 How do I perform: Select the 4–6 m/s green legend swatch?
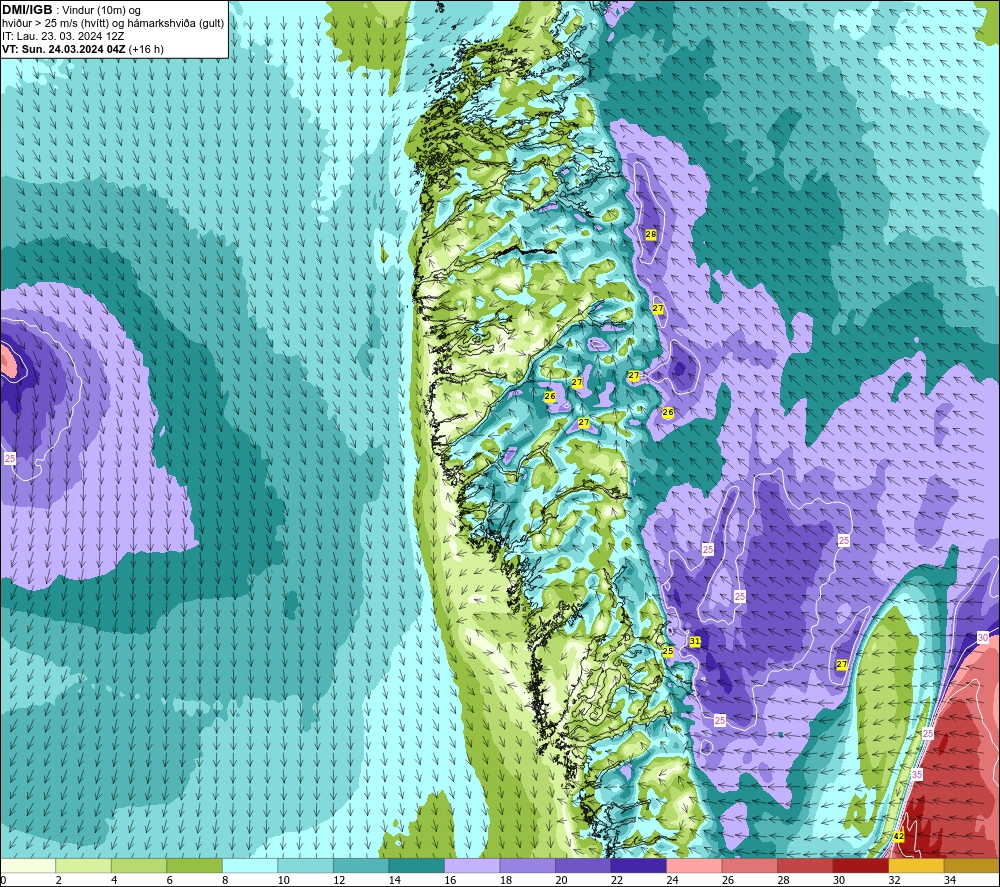click(139, 866)
